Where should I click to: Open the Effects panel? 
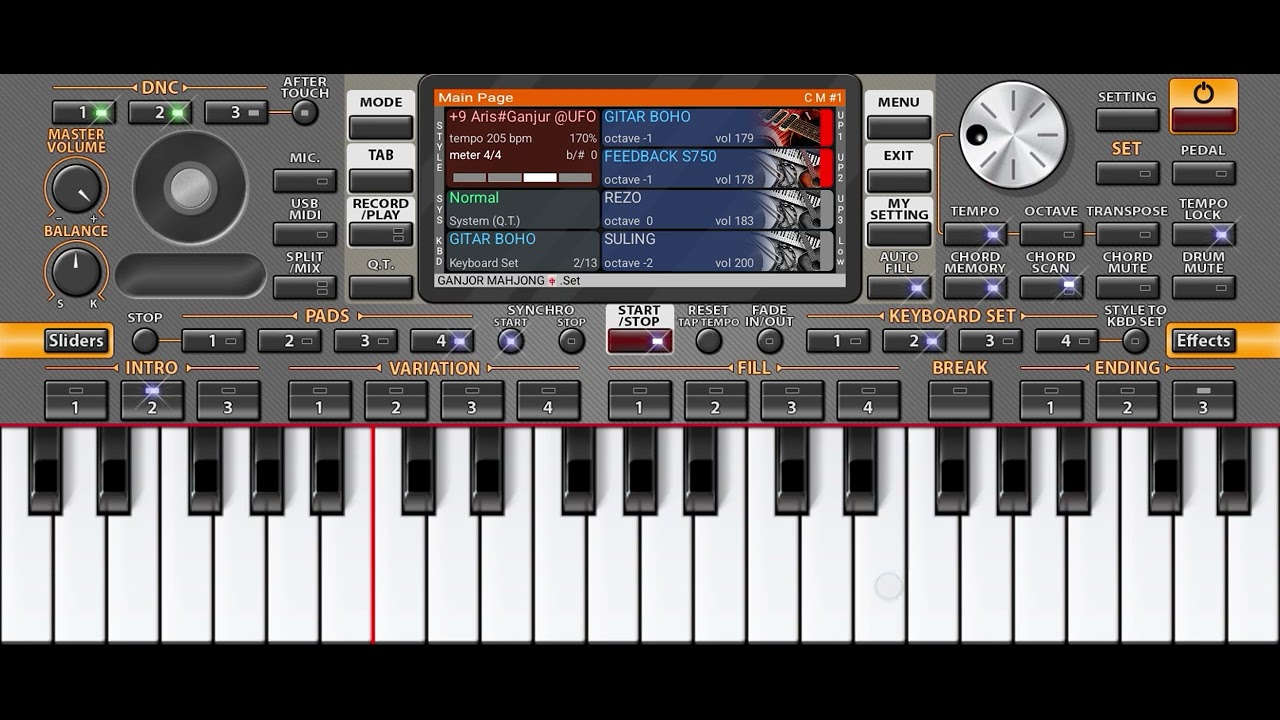tap(1203, 341)
